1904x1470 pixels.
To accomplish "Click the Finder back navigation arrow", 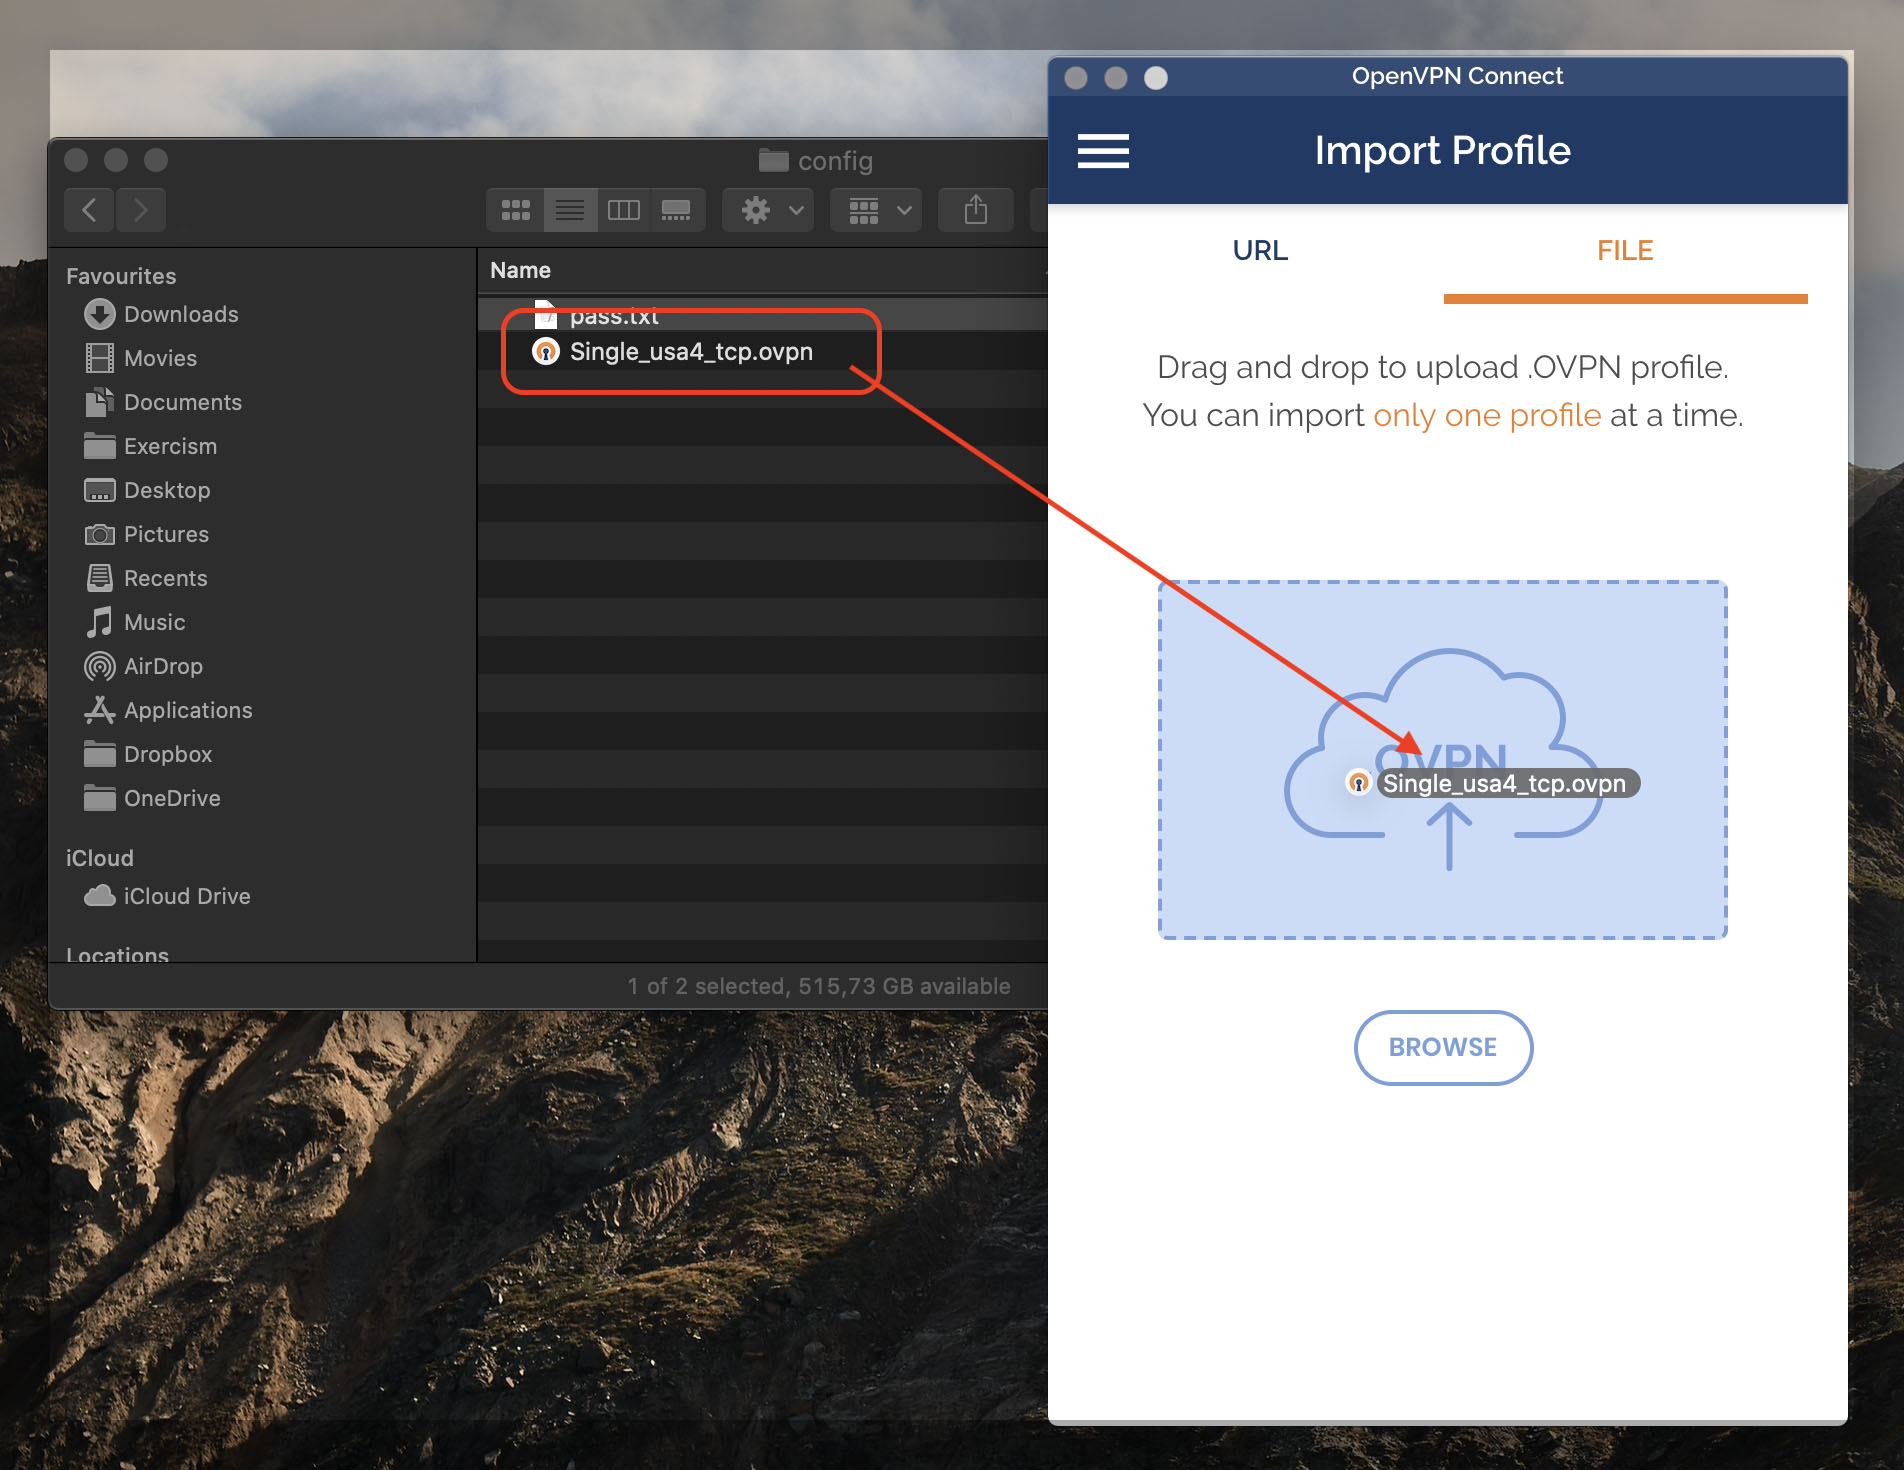I will [88, 210].
